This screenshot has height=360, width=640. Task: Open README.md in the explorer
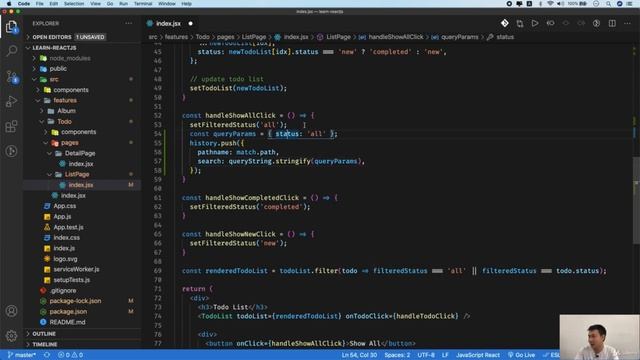[x=67, y=322]
